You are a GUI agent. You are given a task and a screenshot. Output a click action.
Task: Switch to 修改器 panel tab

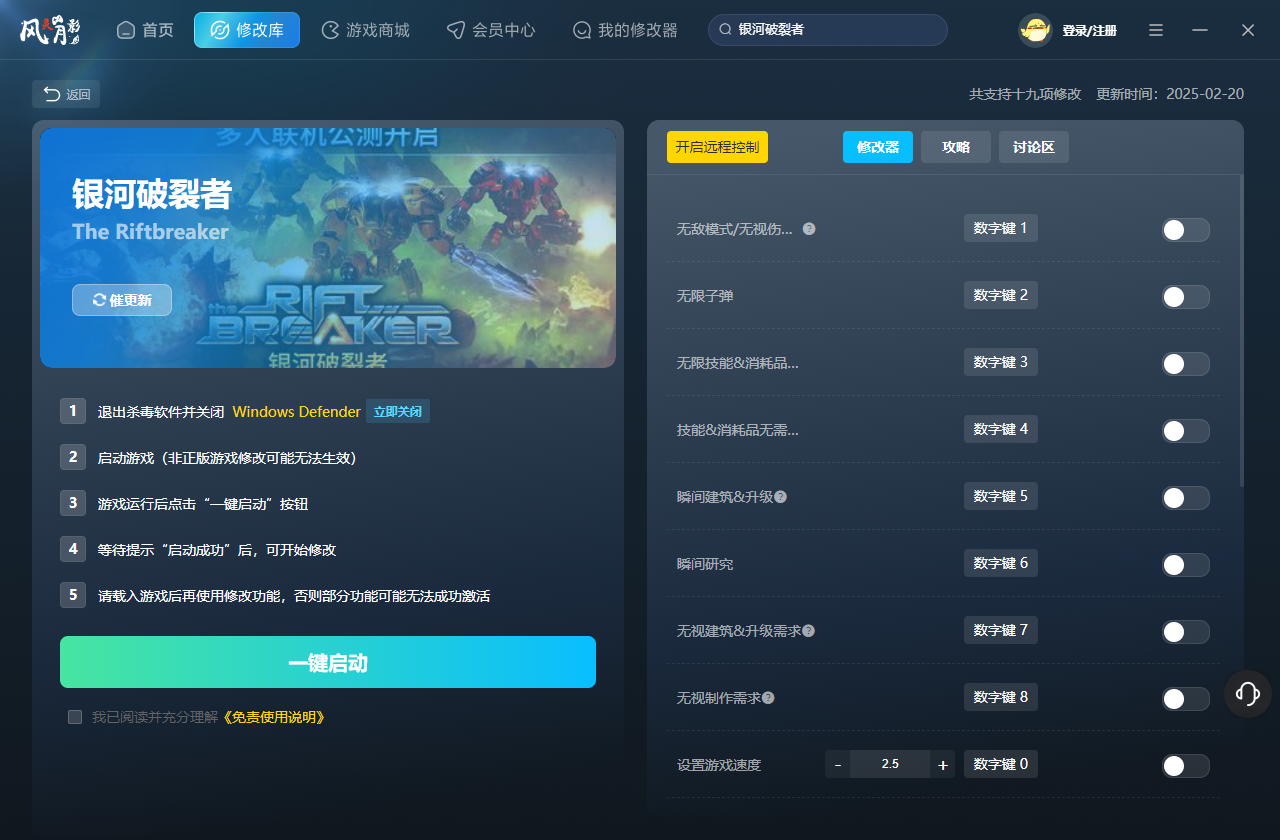pyautogui.click(x=878, y=147)
